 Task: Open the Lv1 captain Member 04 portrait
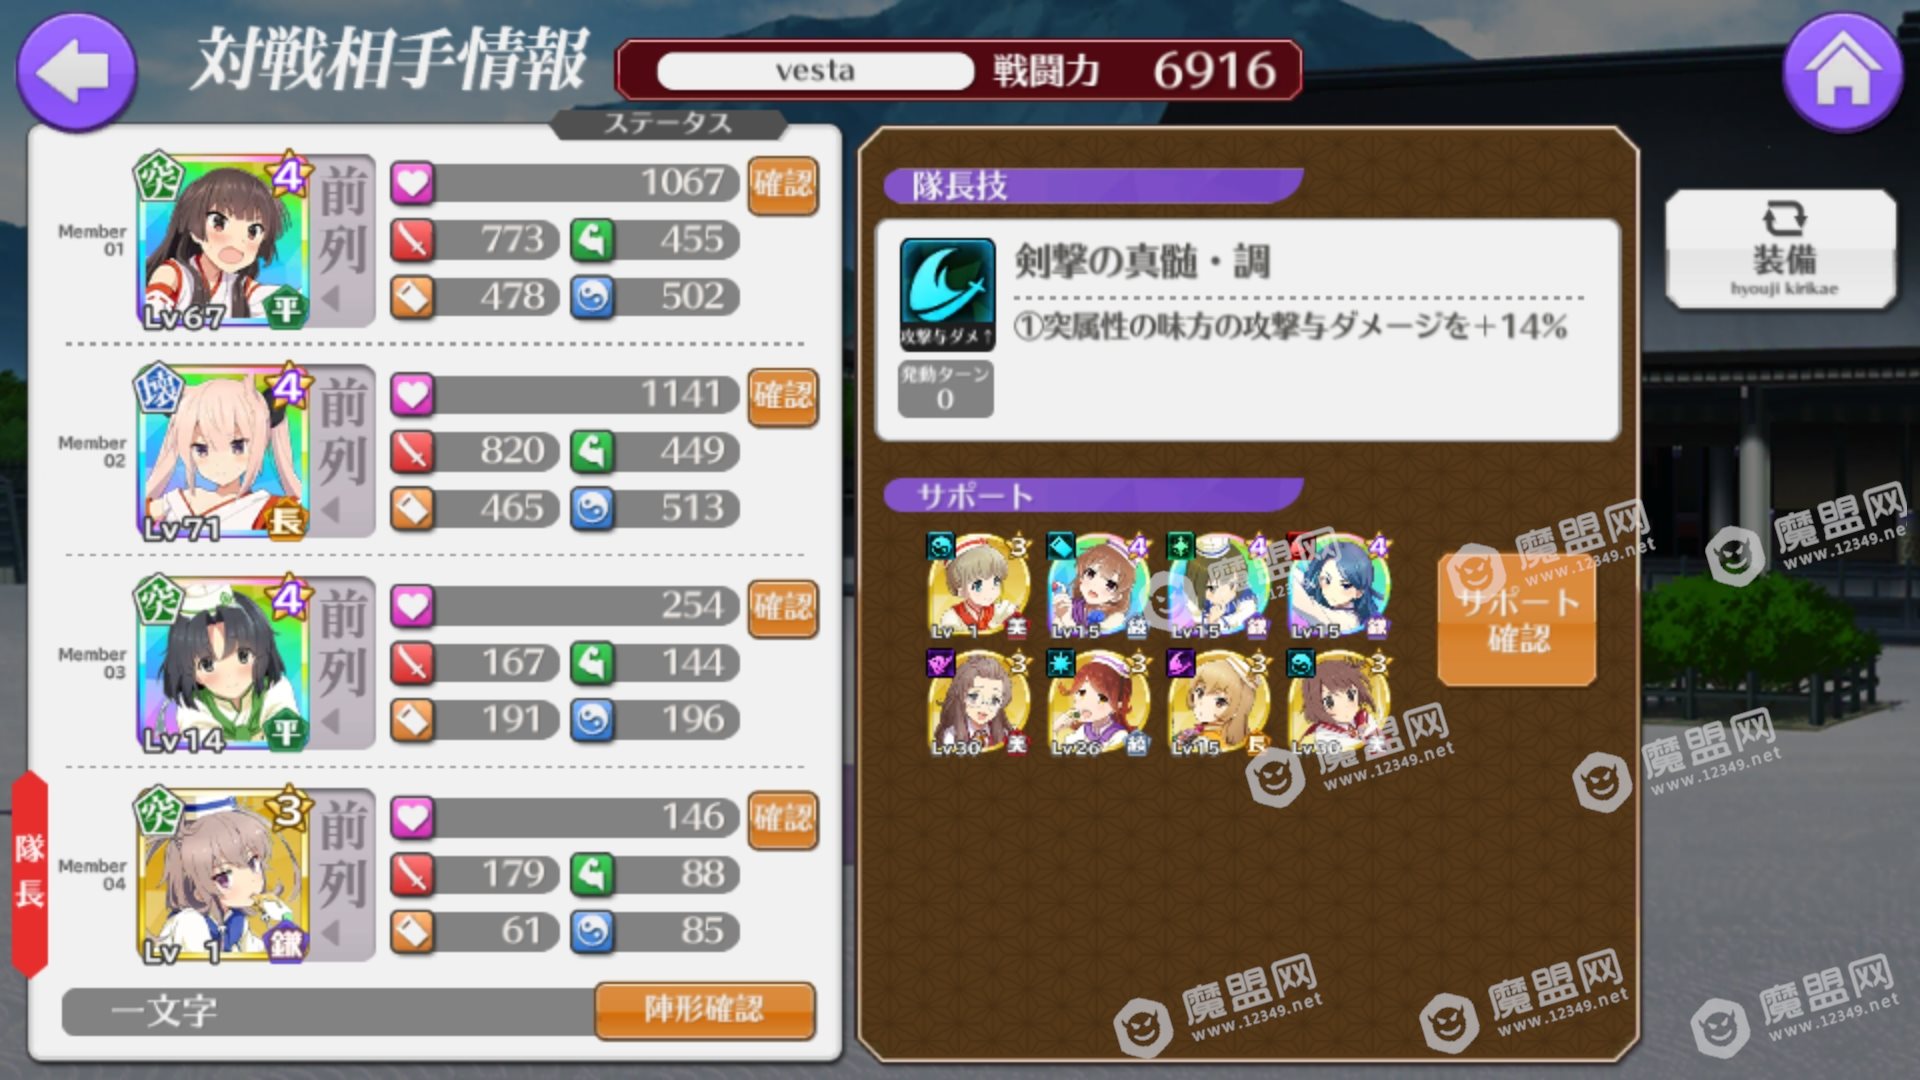[x=224, y=876]
